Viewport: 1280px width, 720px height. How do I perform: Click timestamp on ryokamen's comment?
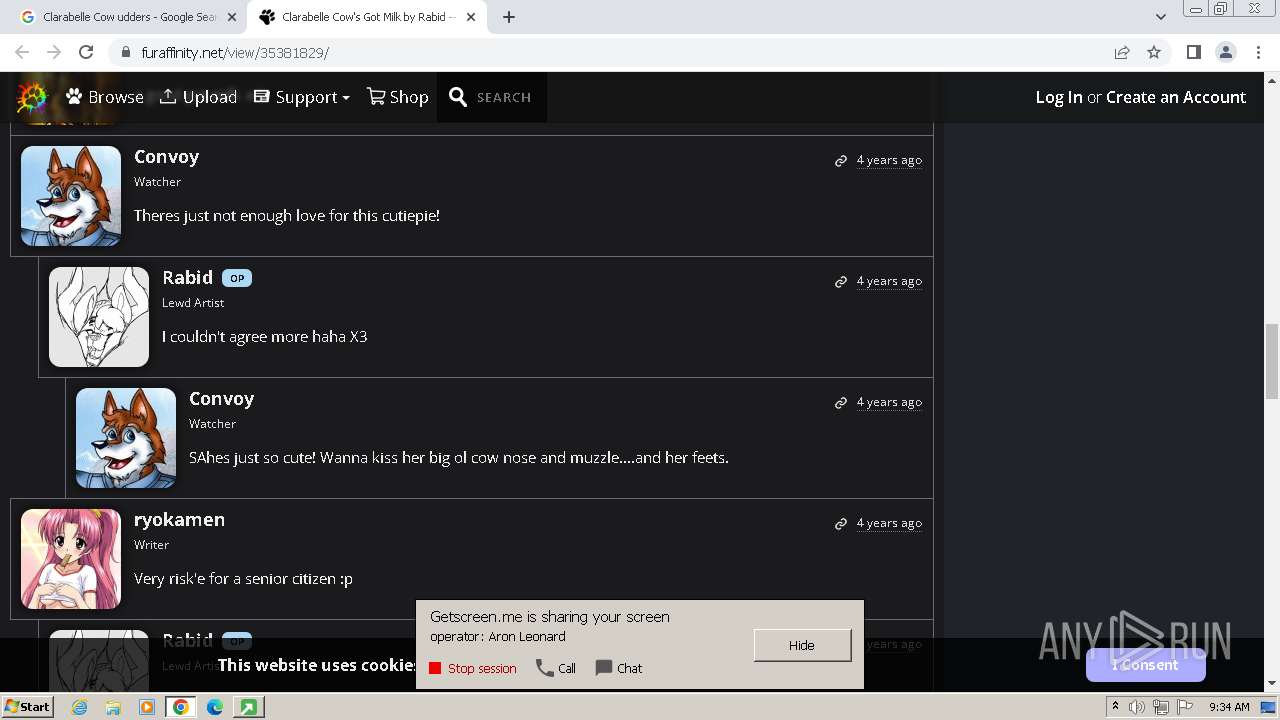pyautogui.click(x=889, y=523)
